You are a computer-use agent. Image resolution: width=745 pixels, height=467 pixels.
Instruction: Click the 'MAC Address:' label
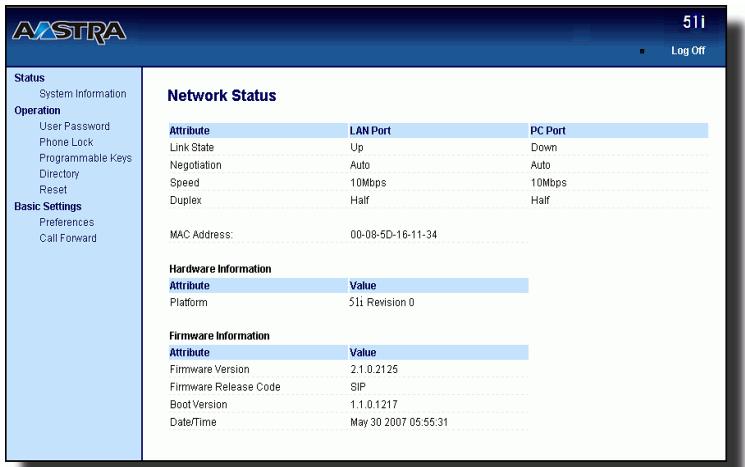point(201,234)
